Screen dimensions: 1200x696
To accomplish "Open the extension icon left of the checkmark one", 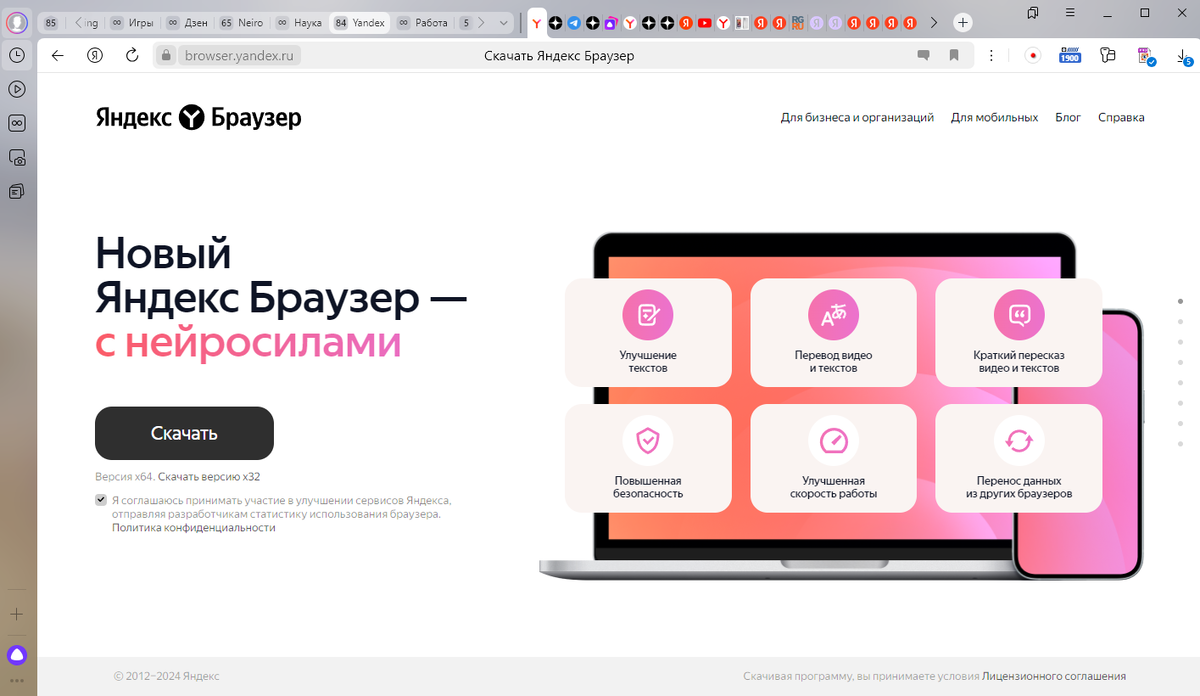I will coord(1107,56).
